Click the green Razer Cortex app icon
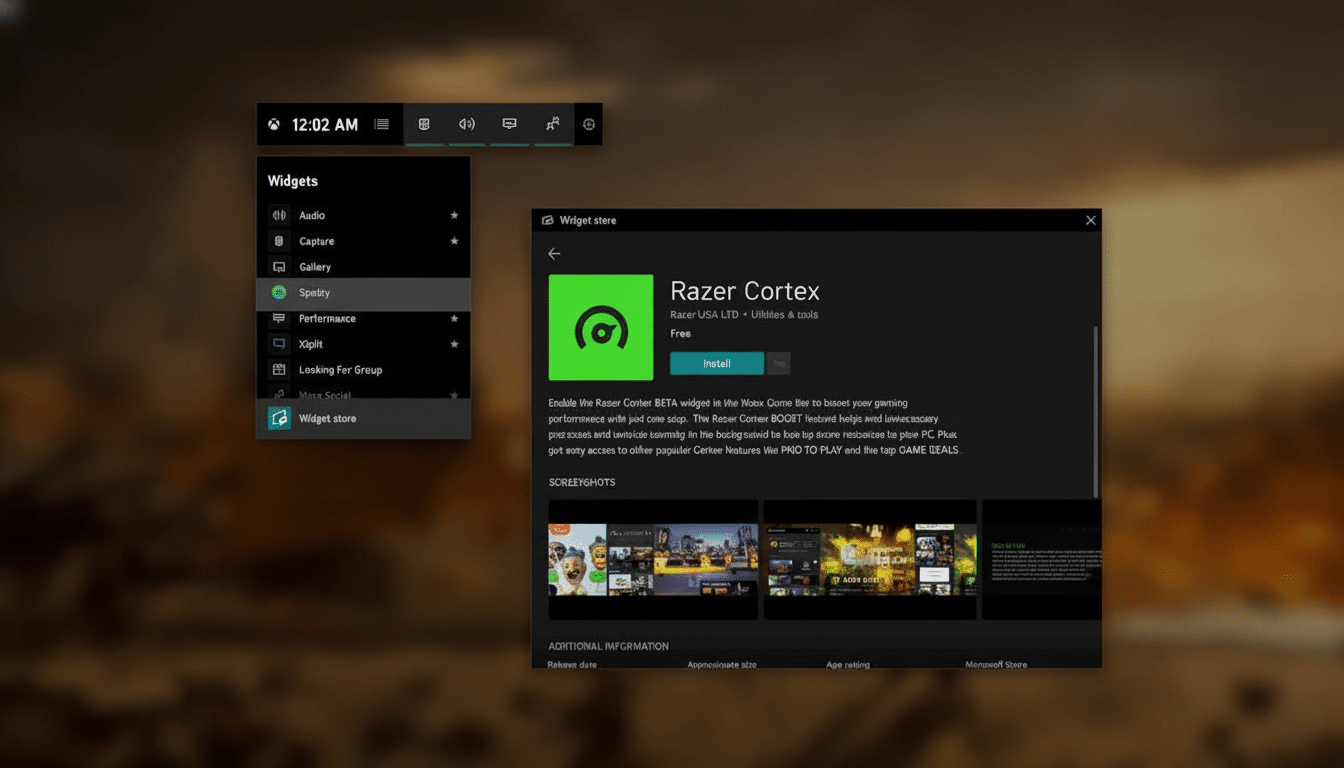 600,328
